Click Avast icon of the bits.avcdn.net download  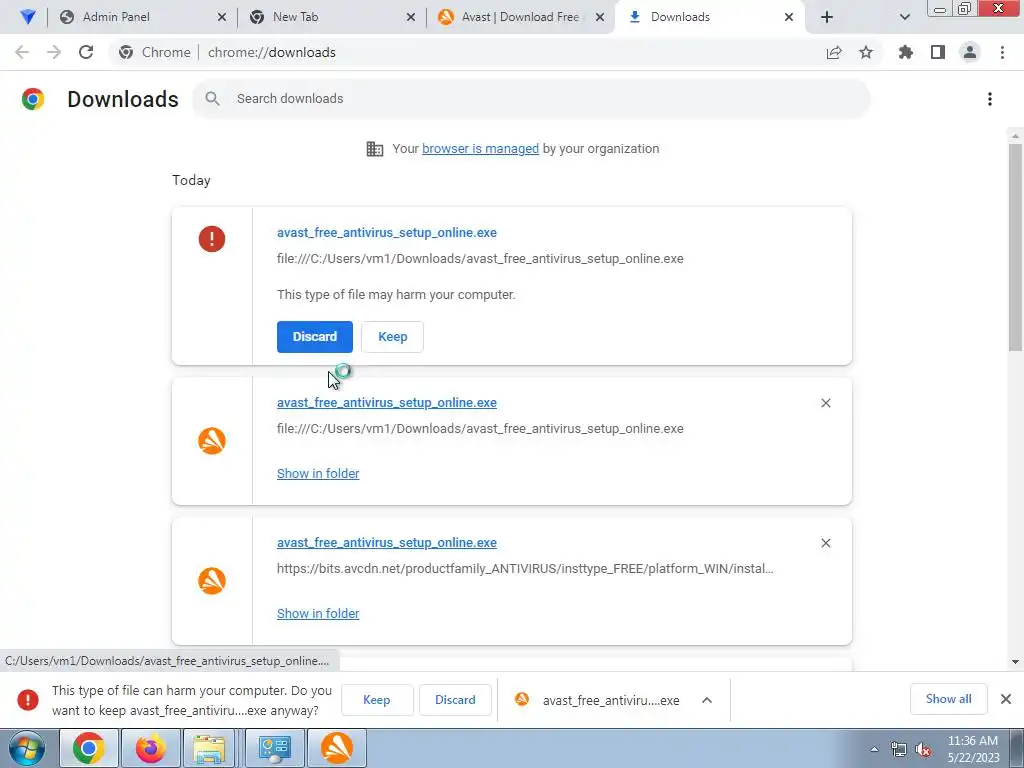(x=212, y=581)
